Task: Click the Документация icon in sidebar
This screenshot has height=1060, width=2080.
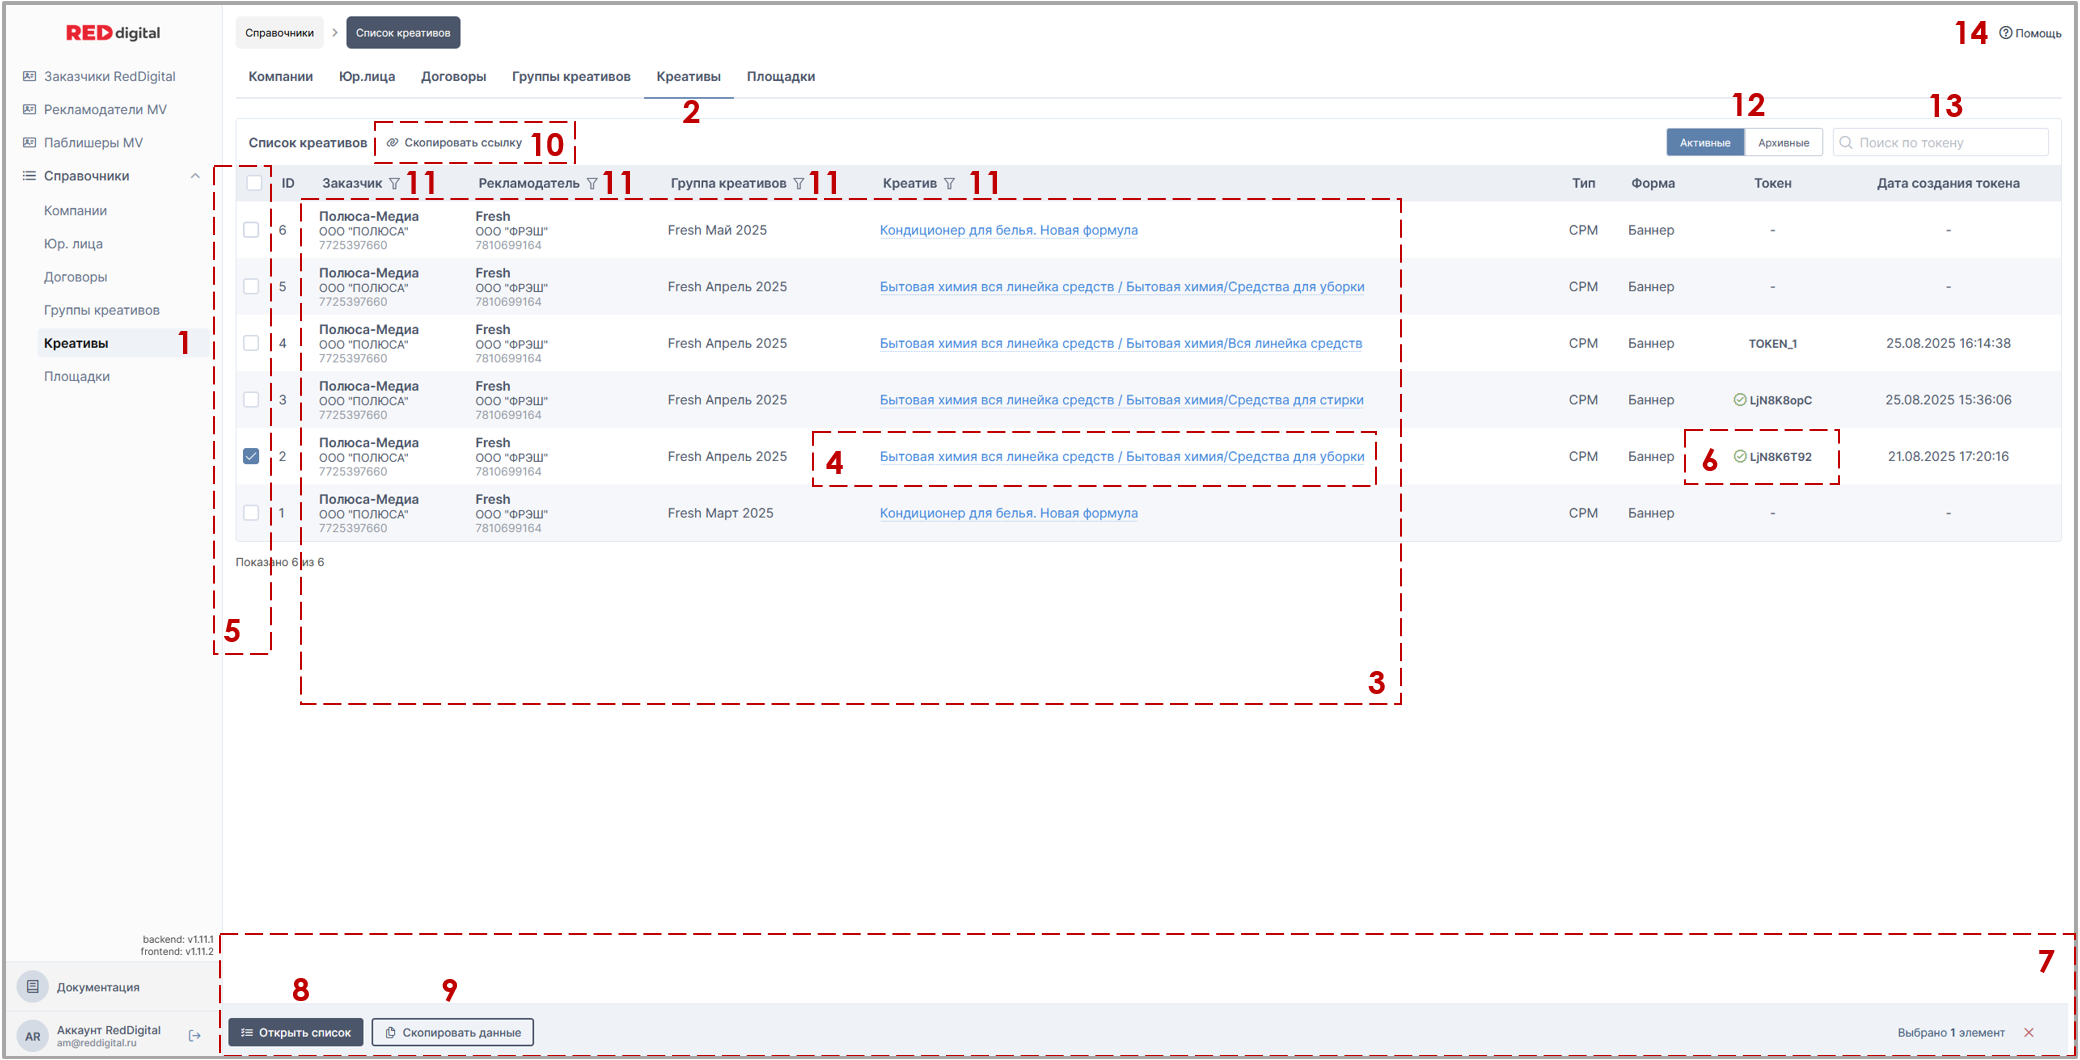Action: coord(33,987)
